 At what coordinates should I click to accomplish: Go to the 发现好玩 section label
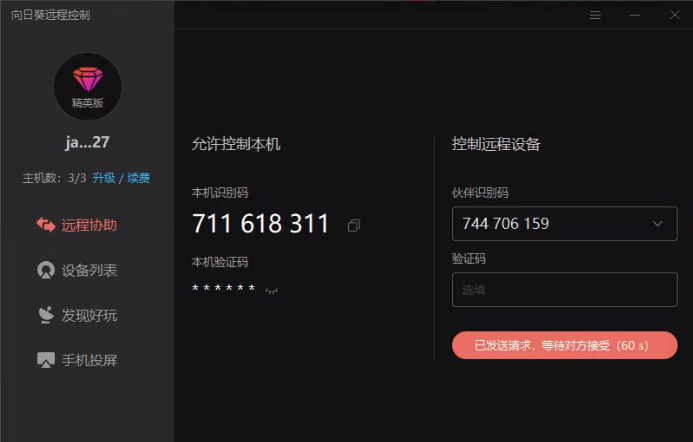point(89,315)
